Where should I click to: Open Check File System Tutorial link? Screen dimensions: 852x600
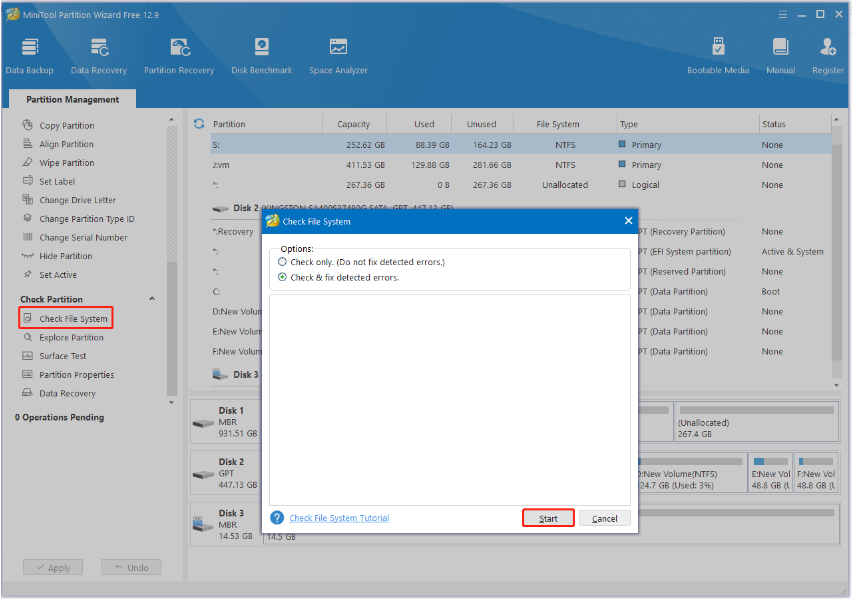(339, 518)
